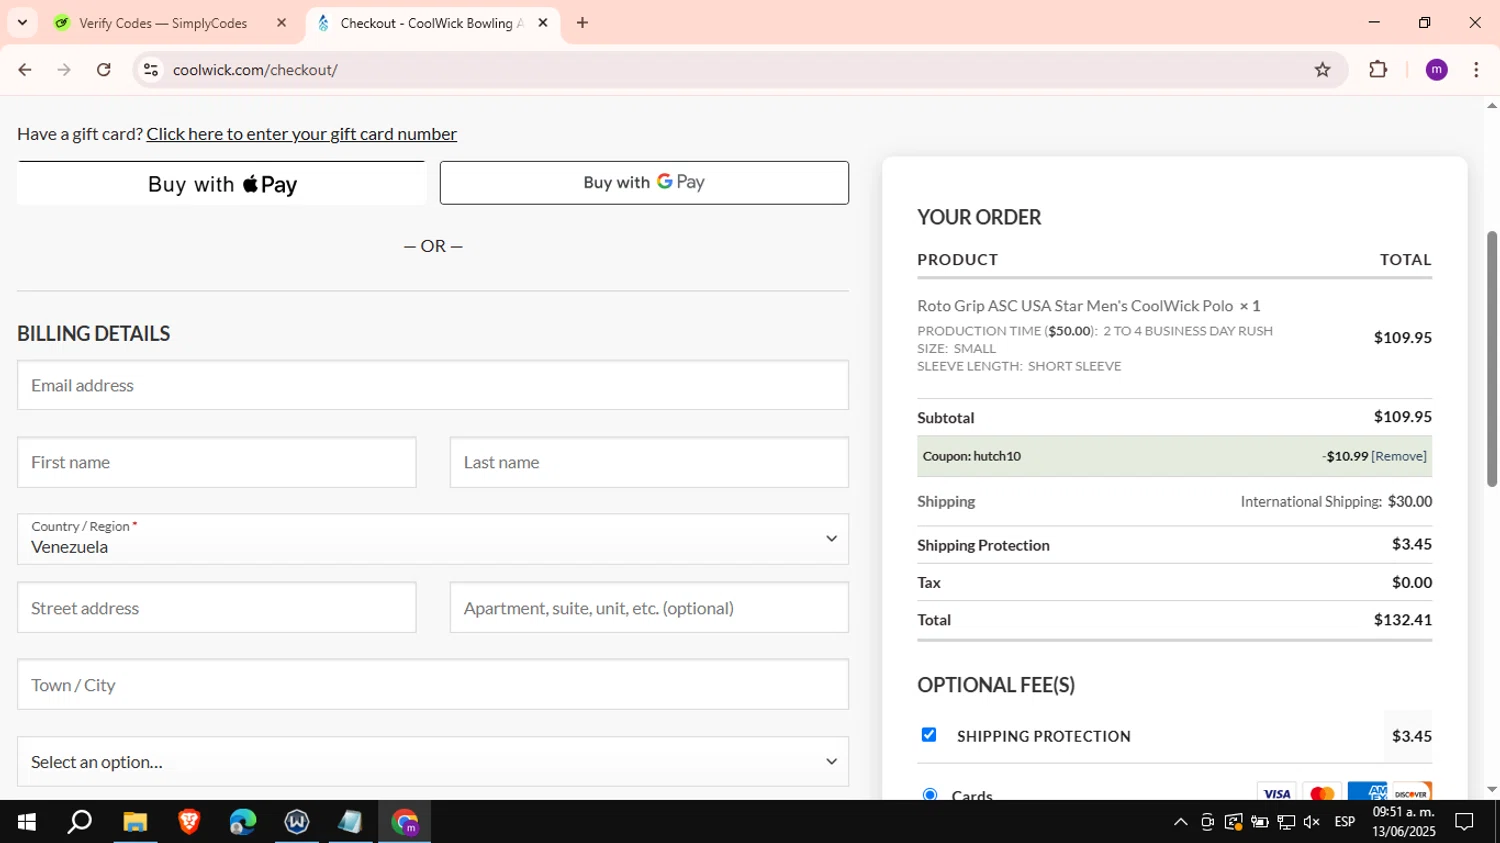Screen dimensions: 1500x843
Task: Expand the tab search dropdown arrow
Action: pyautogui.click(x=22, y=23)
